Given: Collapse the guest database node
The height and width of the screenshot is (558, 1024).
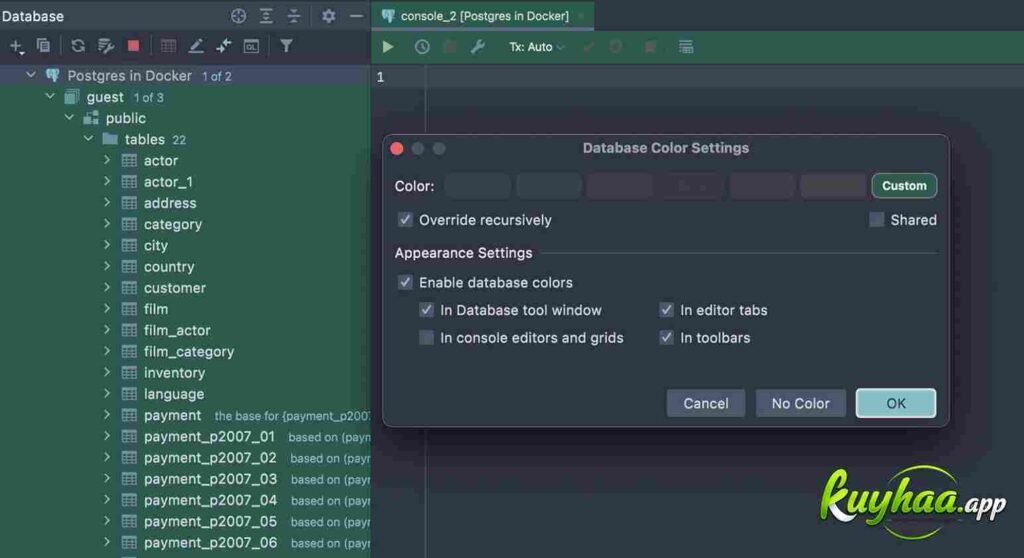Looking at the screenshot, I should pos(50,97).
